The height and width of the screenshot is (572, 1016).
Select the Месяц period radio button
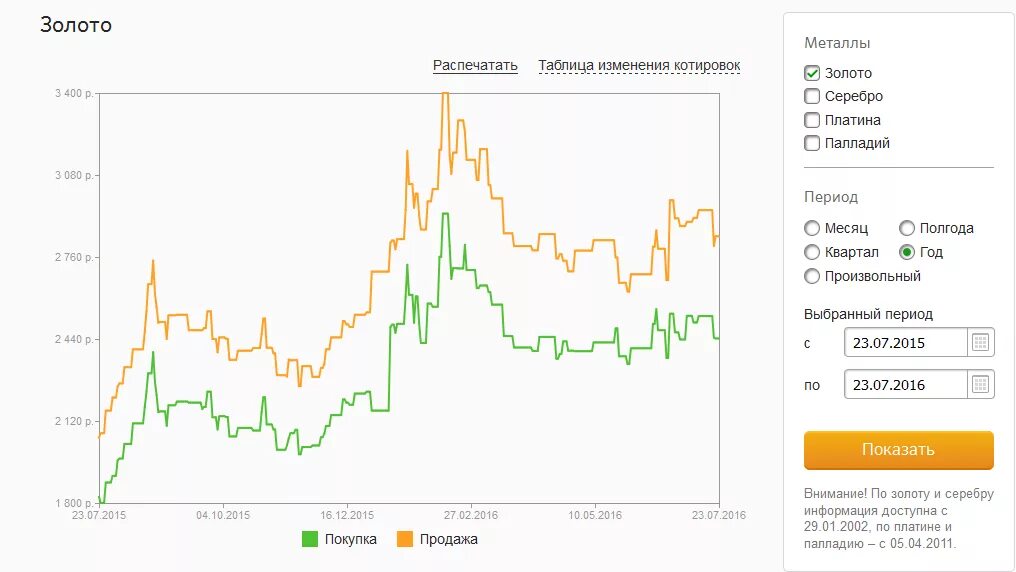pos(812,228)
